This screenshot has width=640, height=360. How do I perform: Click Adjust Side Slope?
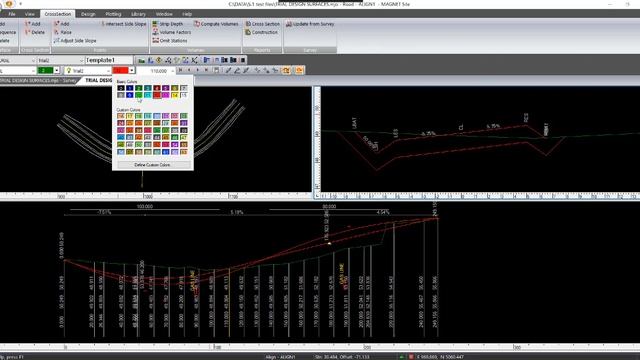[75, 41]
